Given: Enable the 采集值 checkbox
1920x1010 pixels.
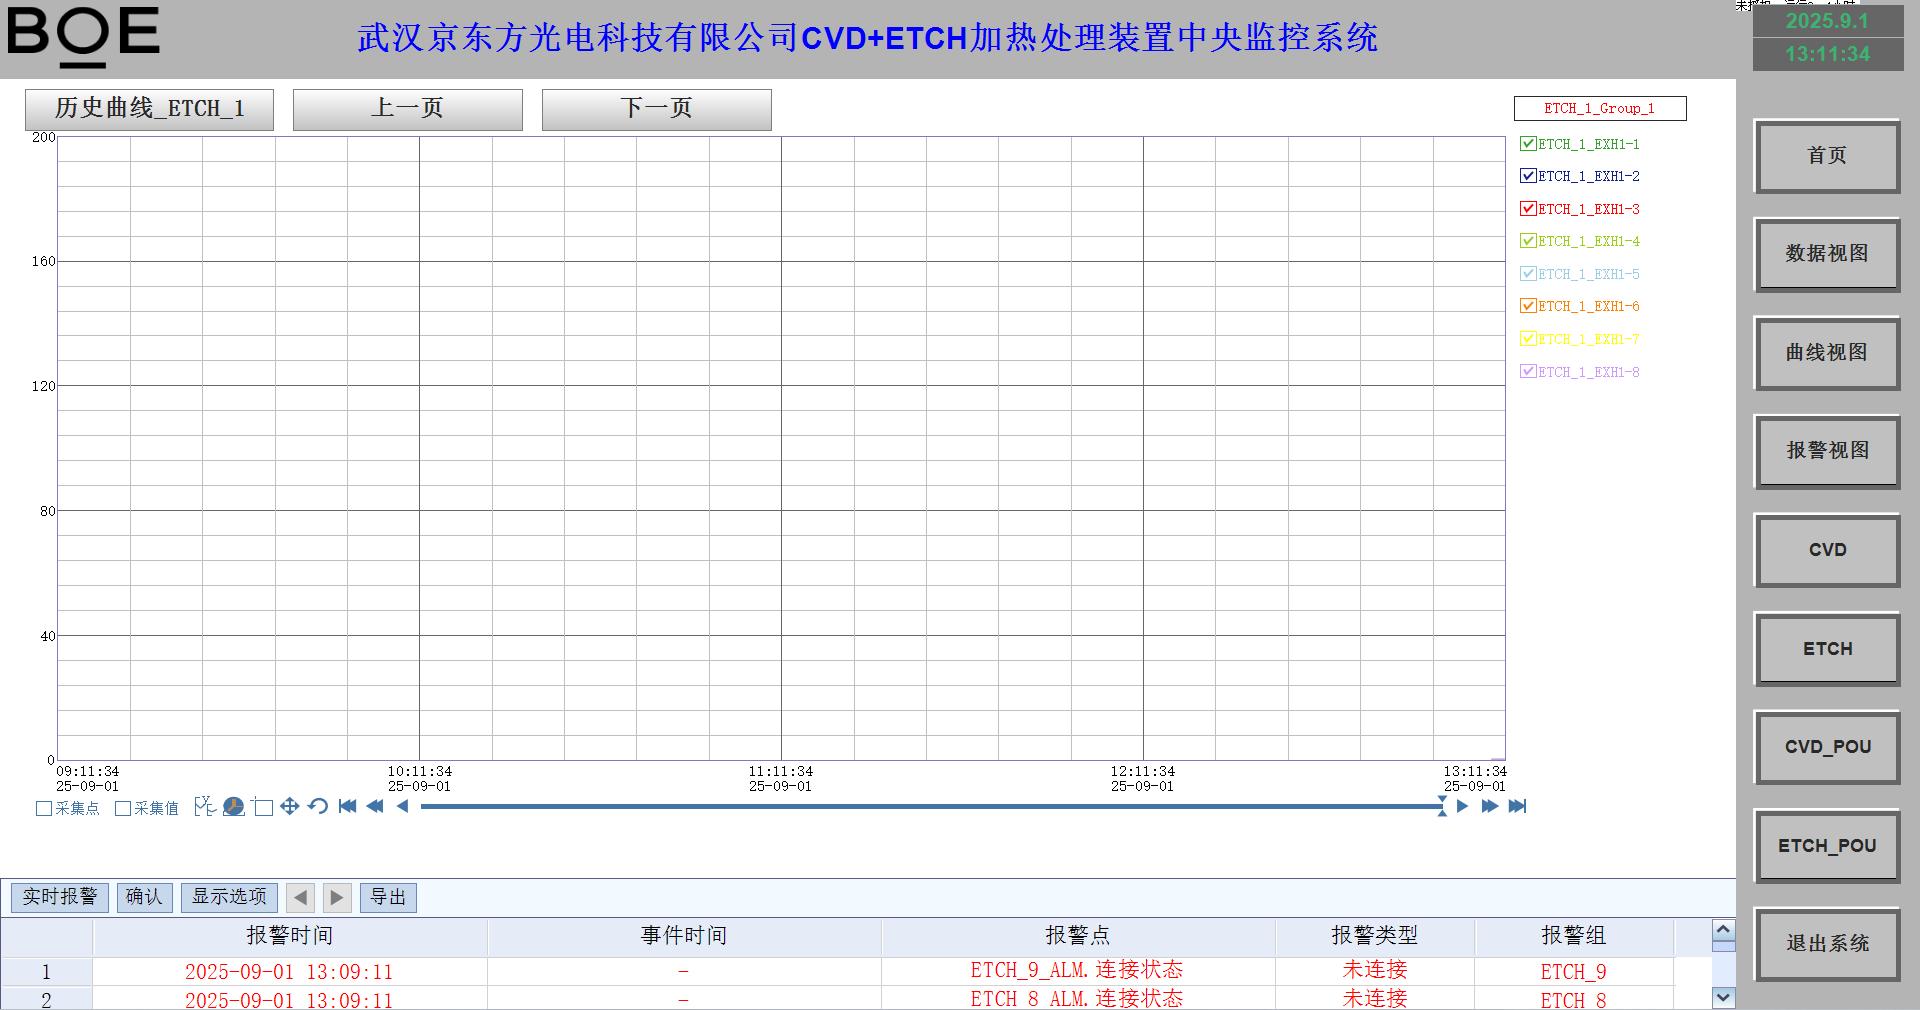Looking at the screenshot, I should tap(124, 809).
